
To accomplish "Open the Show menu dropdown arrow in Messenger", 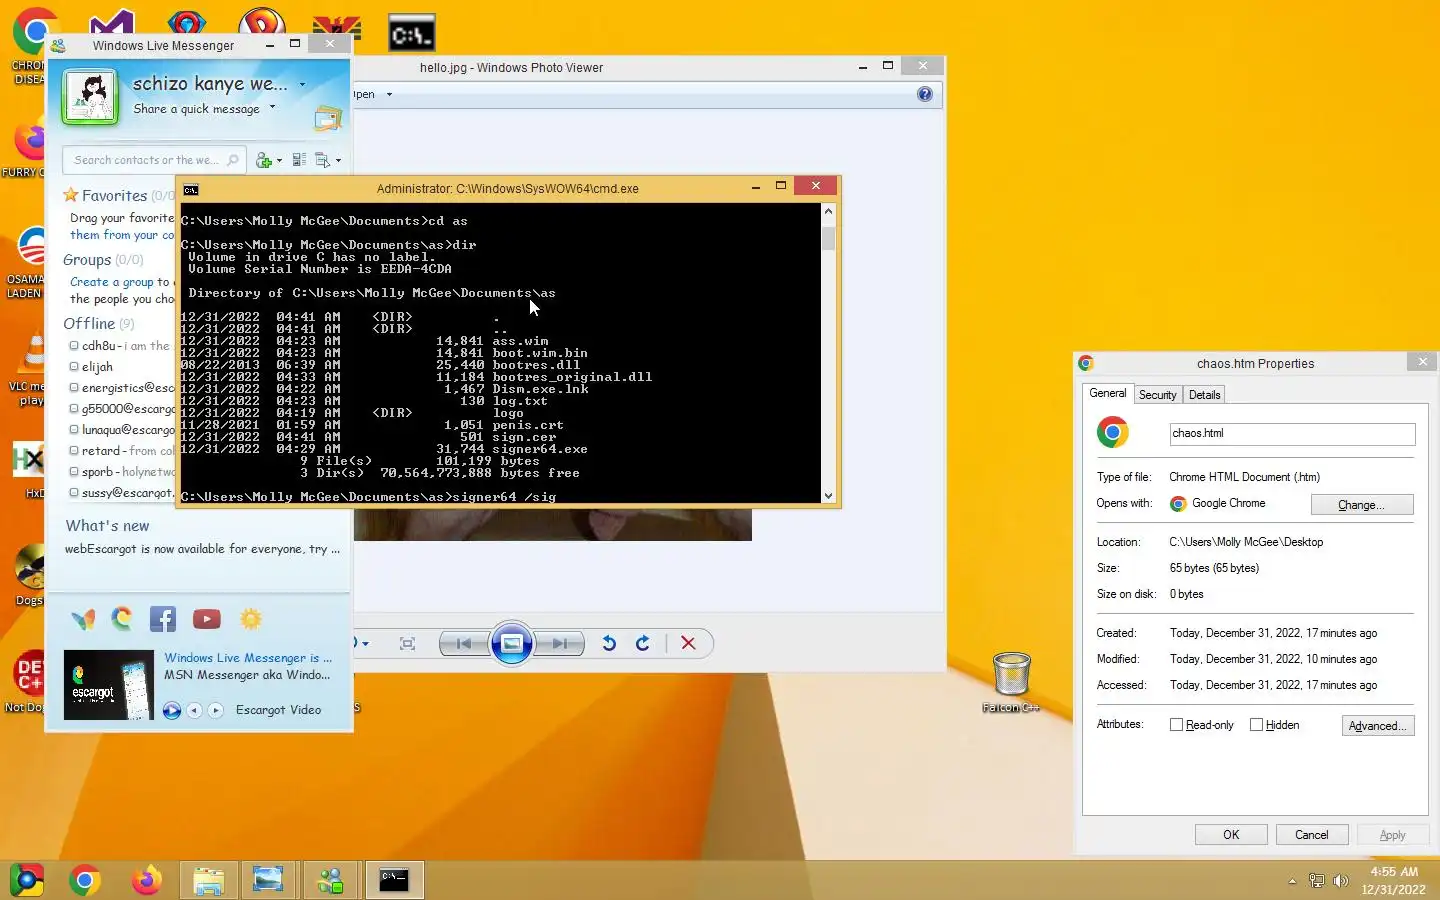I will pyautogui.click(x=338, y=160).
